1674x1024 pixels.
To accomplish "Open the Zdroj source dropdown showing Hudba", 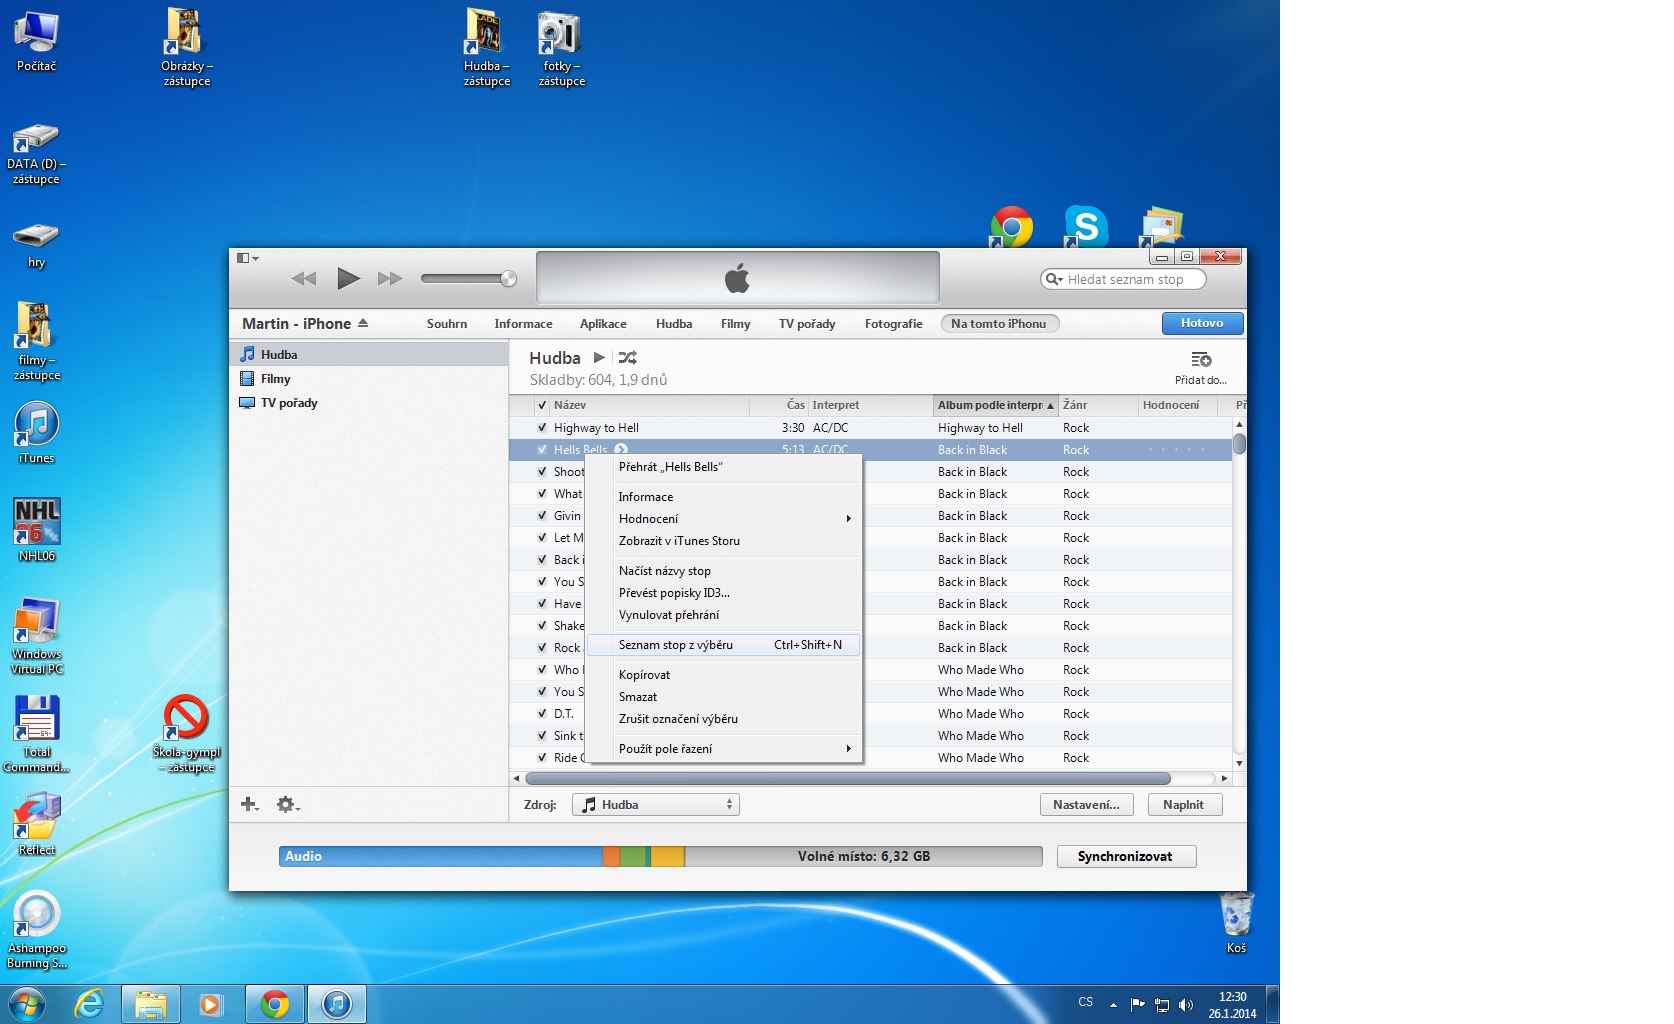I will (x=656, y=805).
